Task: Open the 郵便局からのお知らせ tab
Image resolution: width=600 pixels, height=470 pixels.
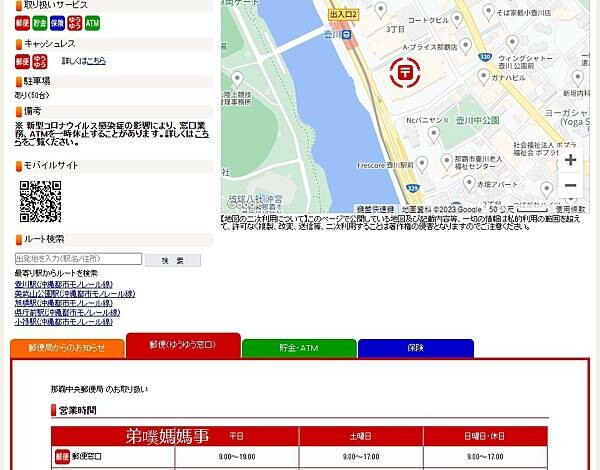Action: (x=67, y=348)
